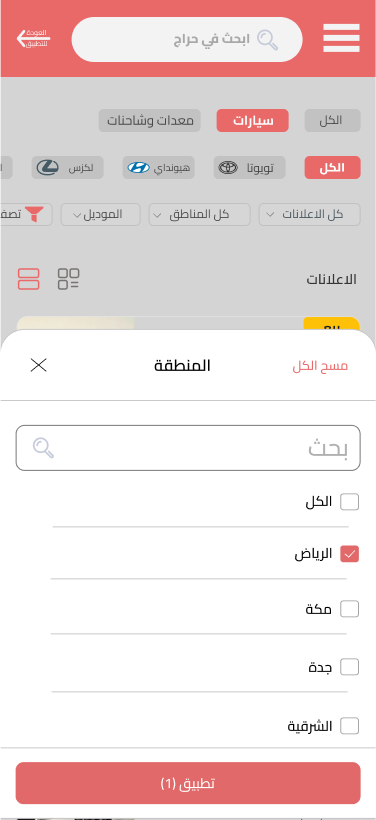
Task: Click the مسح الكل clear link
Action: pyautogui.click(x=320, y=366)
